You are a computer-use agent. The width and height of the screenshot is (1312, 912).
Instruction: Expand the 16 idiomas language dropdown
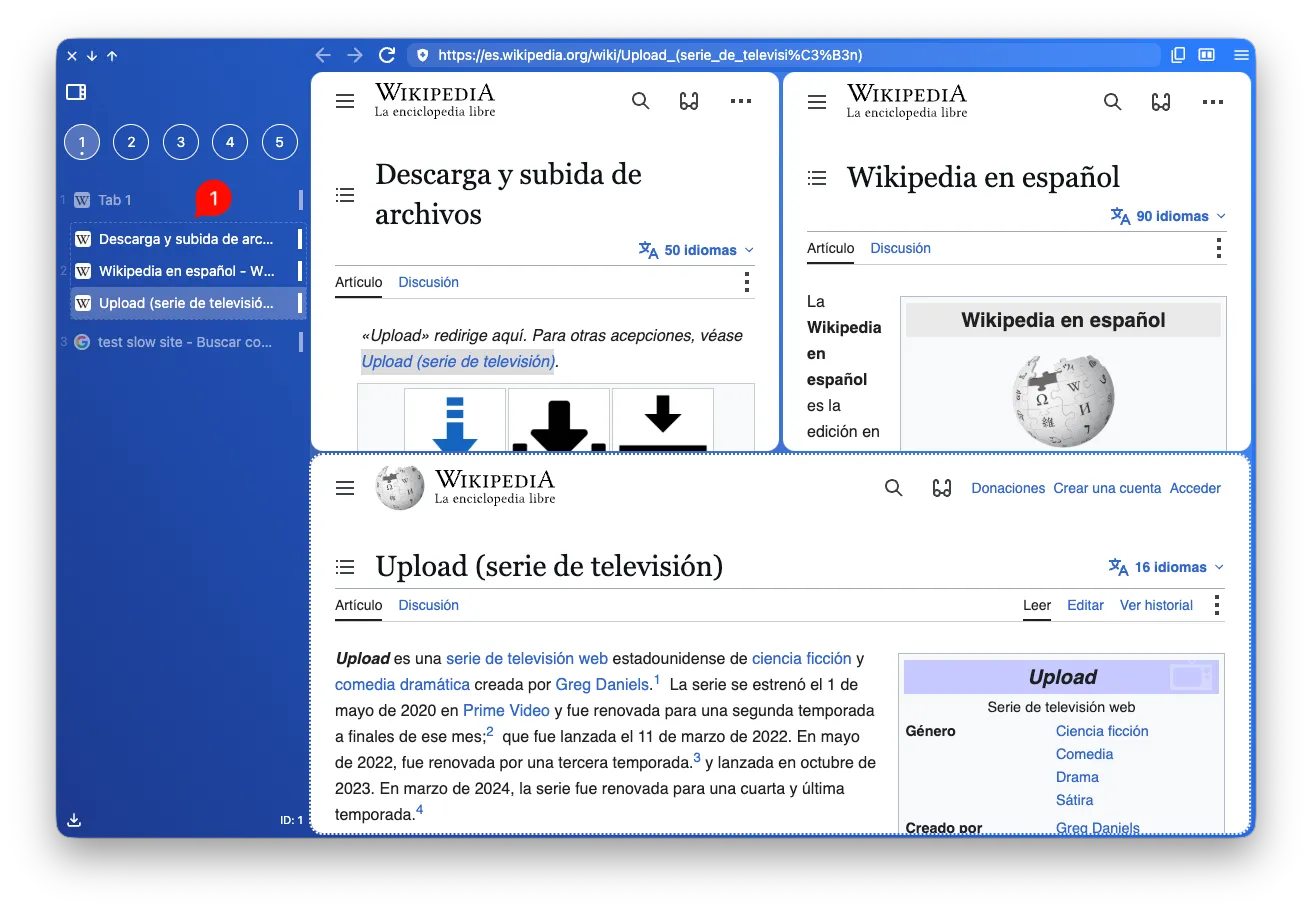[x=1167, y=567]
